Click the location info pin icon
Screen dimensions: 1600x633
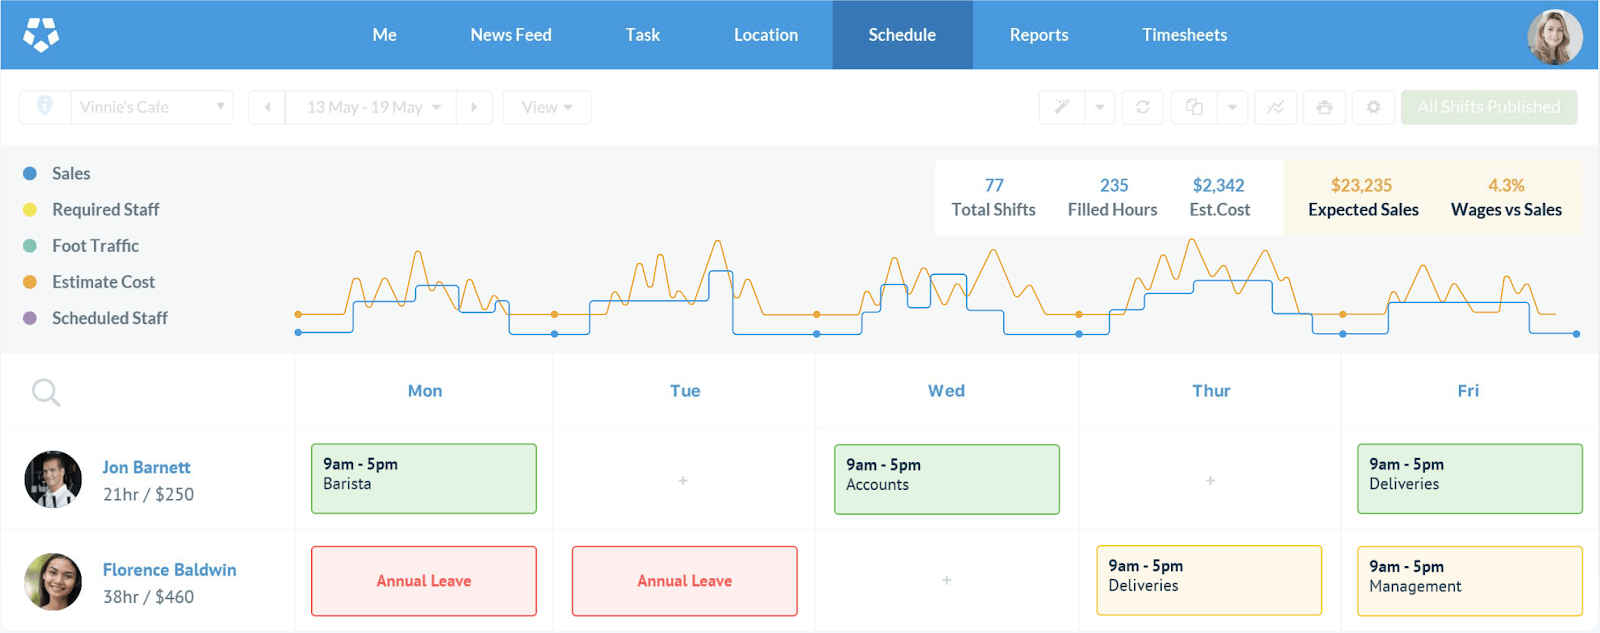click(45, 106)
